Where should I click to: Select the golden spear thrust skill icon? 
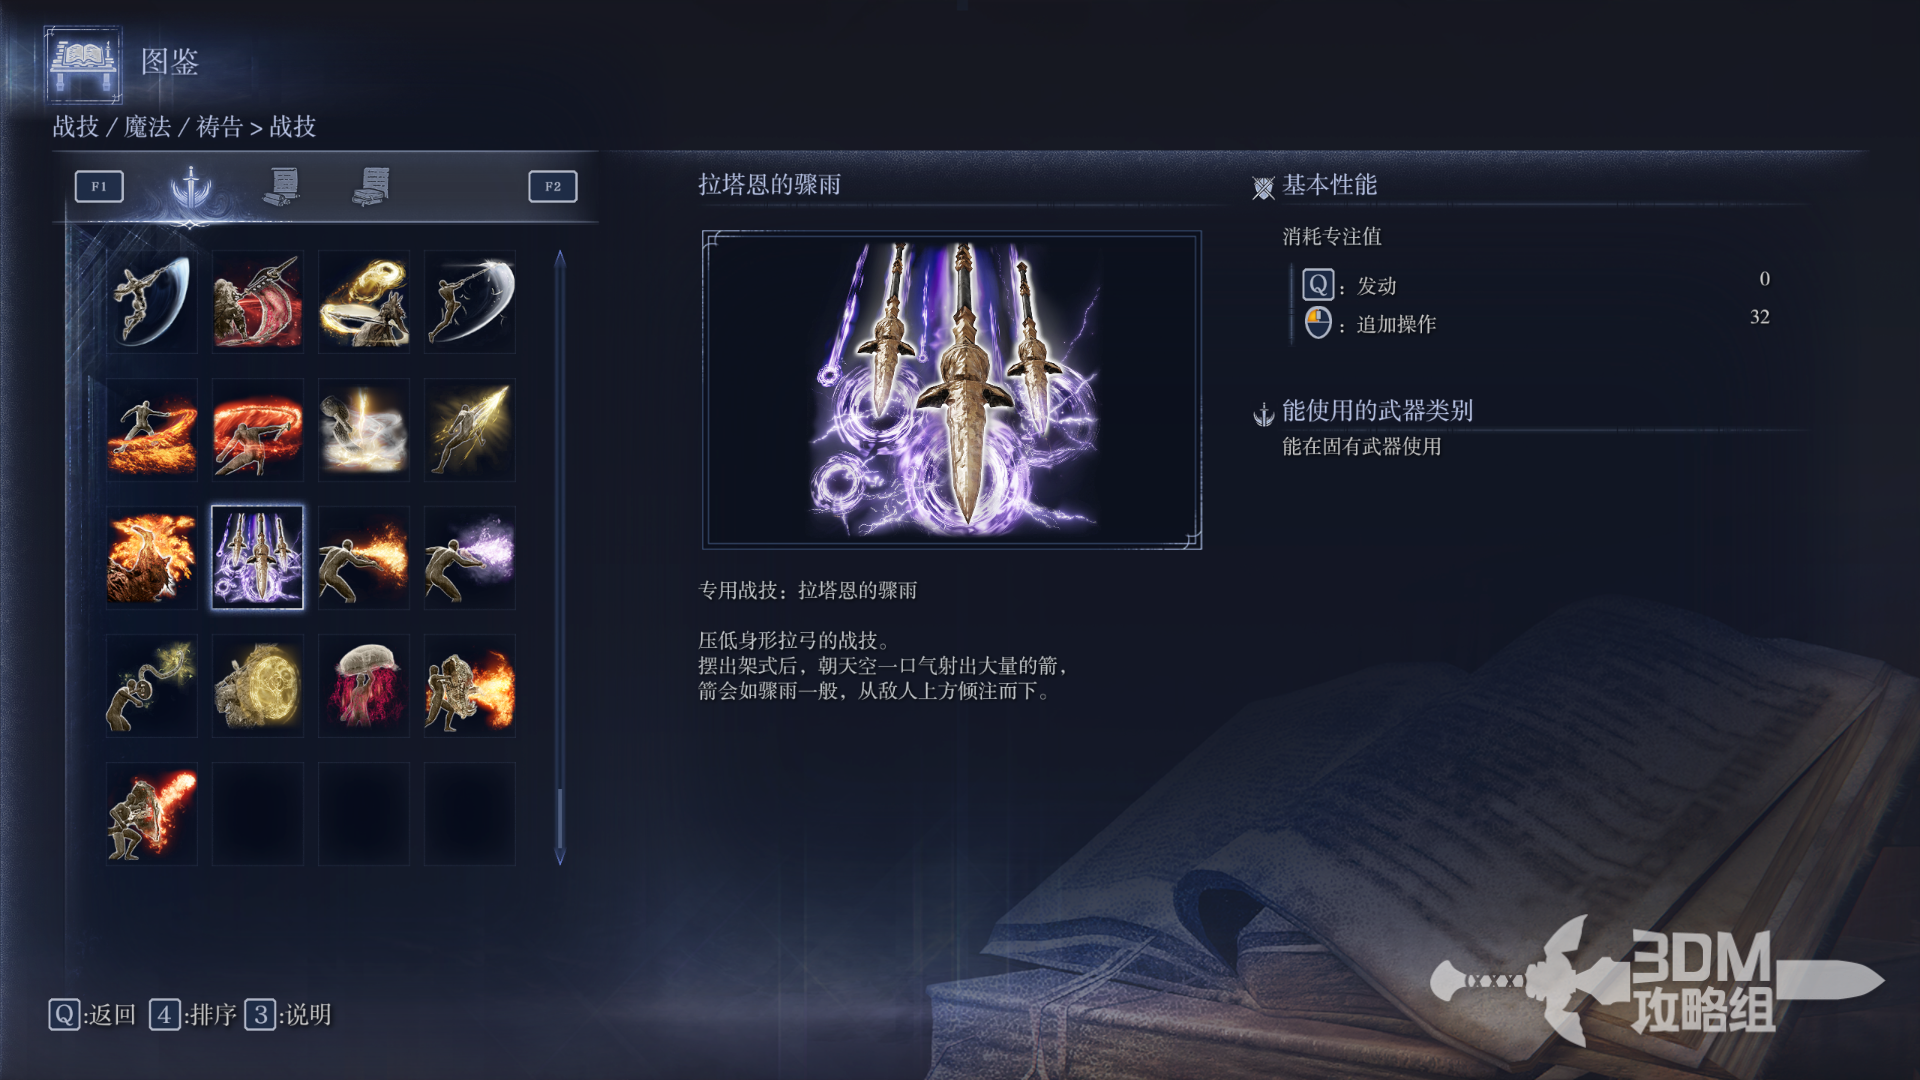(470, 429)
